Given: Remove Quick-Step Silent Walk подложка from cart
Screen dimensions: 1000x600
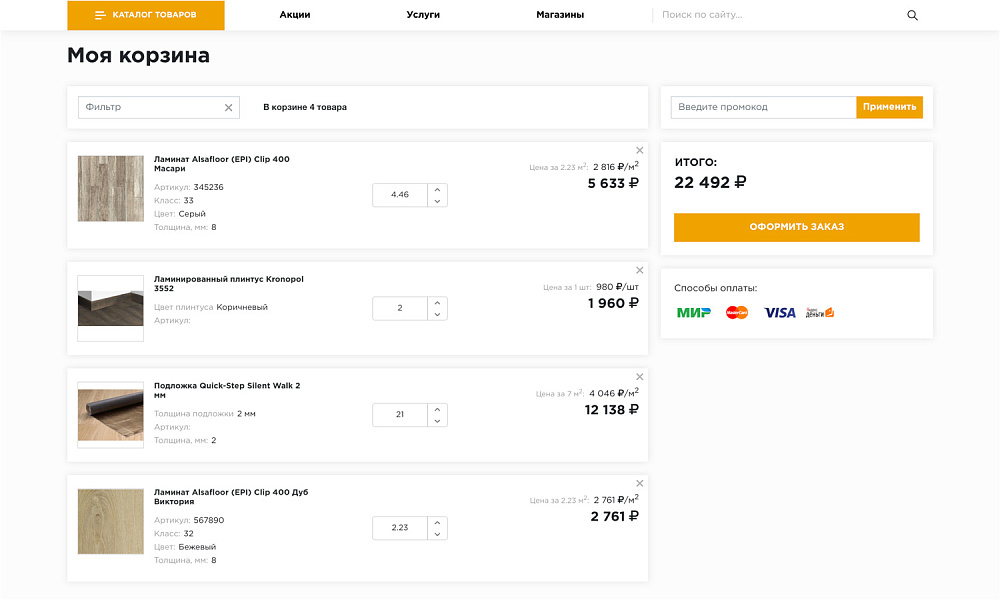Looking at the screenshot, I should [640, 377].
